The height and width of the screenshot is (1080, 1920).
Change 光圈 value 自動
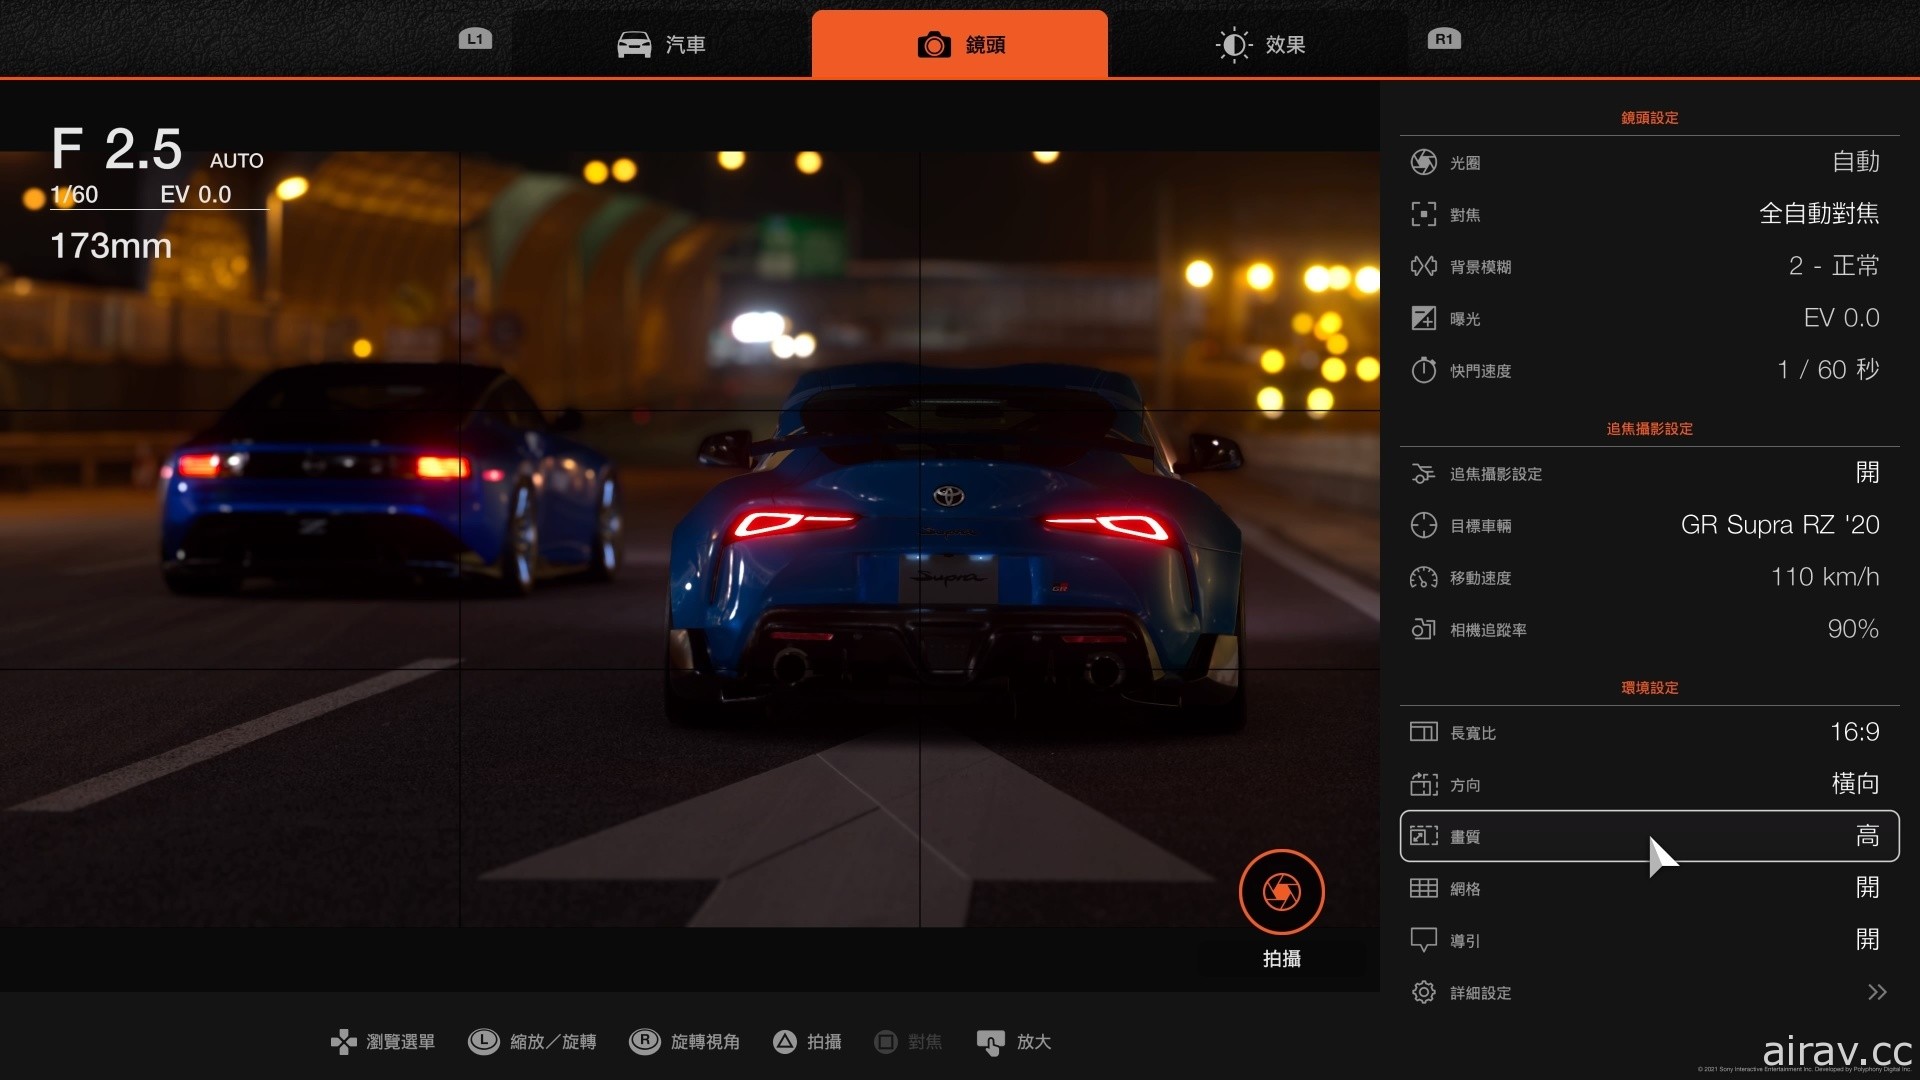1856,162
